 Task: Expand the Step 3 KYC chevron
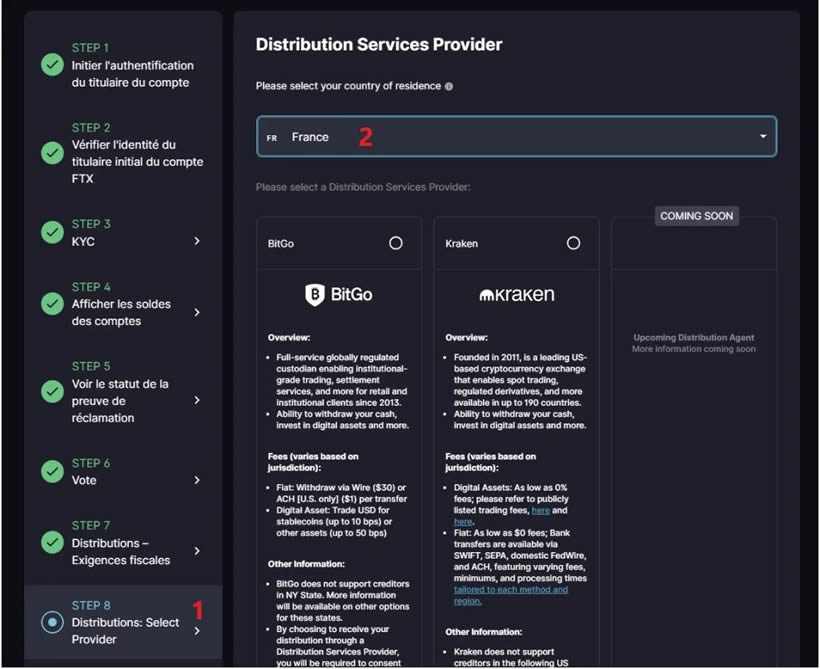coord(196,241)
